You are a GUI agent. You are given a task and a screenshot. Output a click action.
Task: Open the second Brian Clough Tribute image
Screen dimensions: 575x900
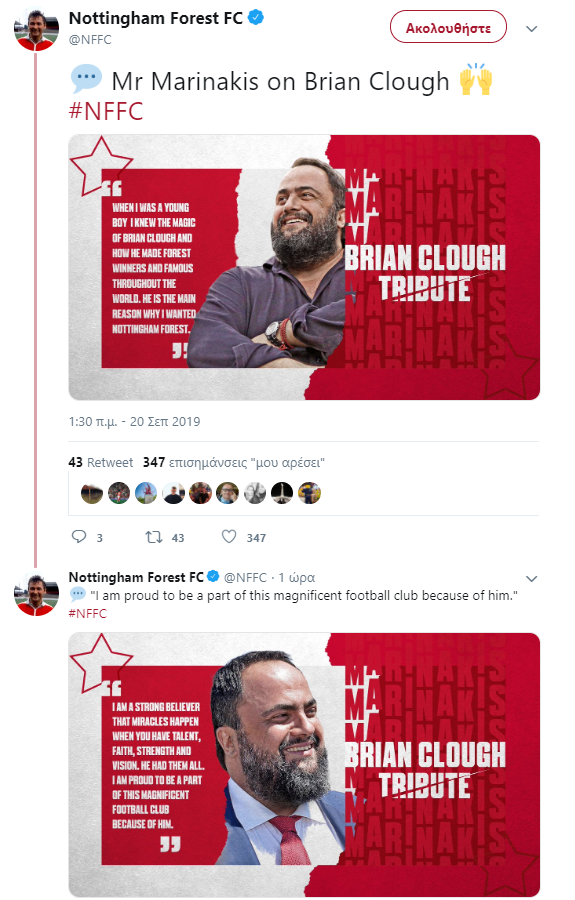(x=304, y=765)
